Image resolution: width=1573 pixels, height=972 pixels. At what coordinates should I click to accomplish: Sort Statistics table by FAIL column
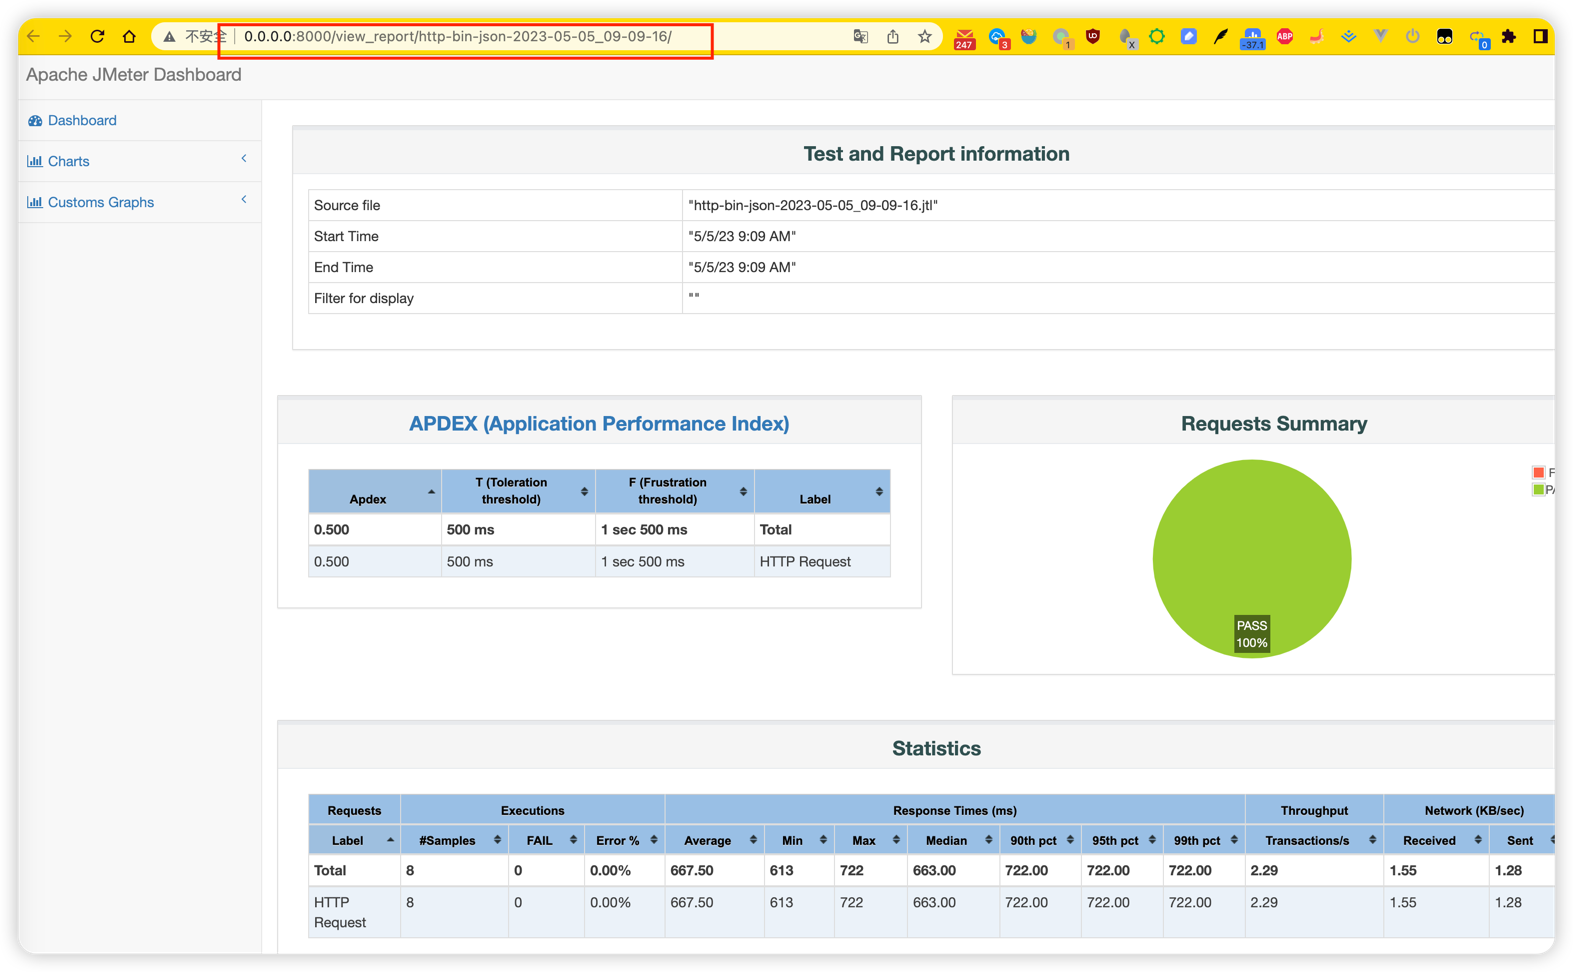point(546,841)
